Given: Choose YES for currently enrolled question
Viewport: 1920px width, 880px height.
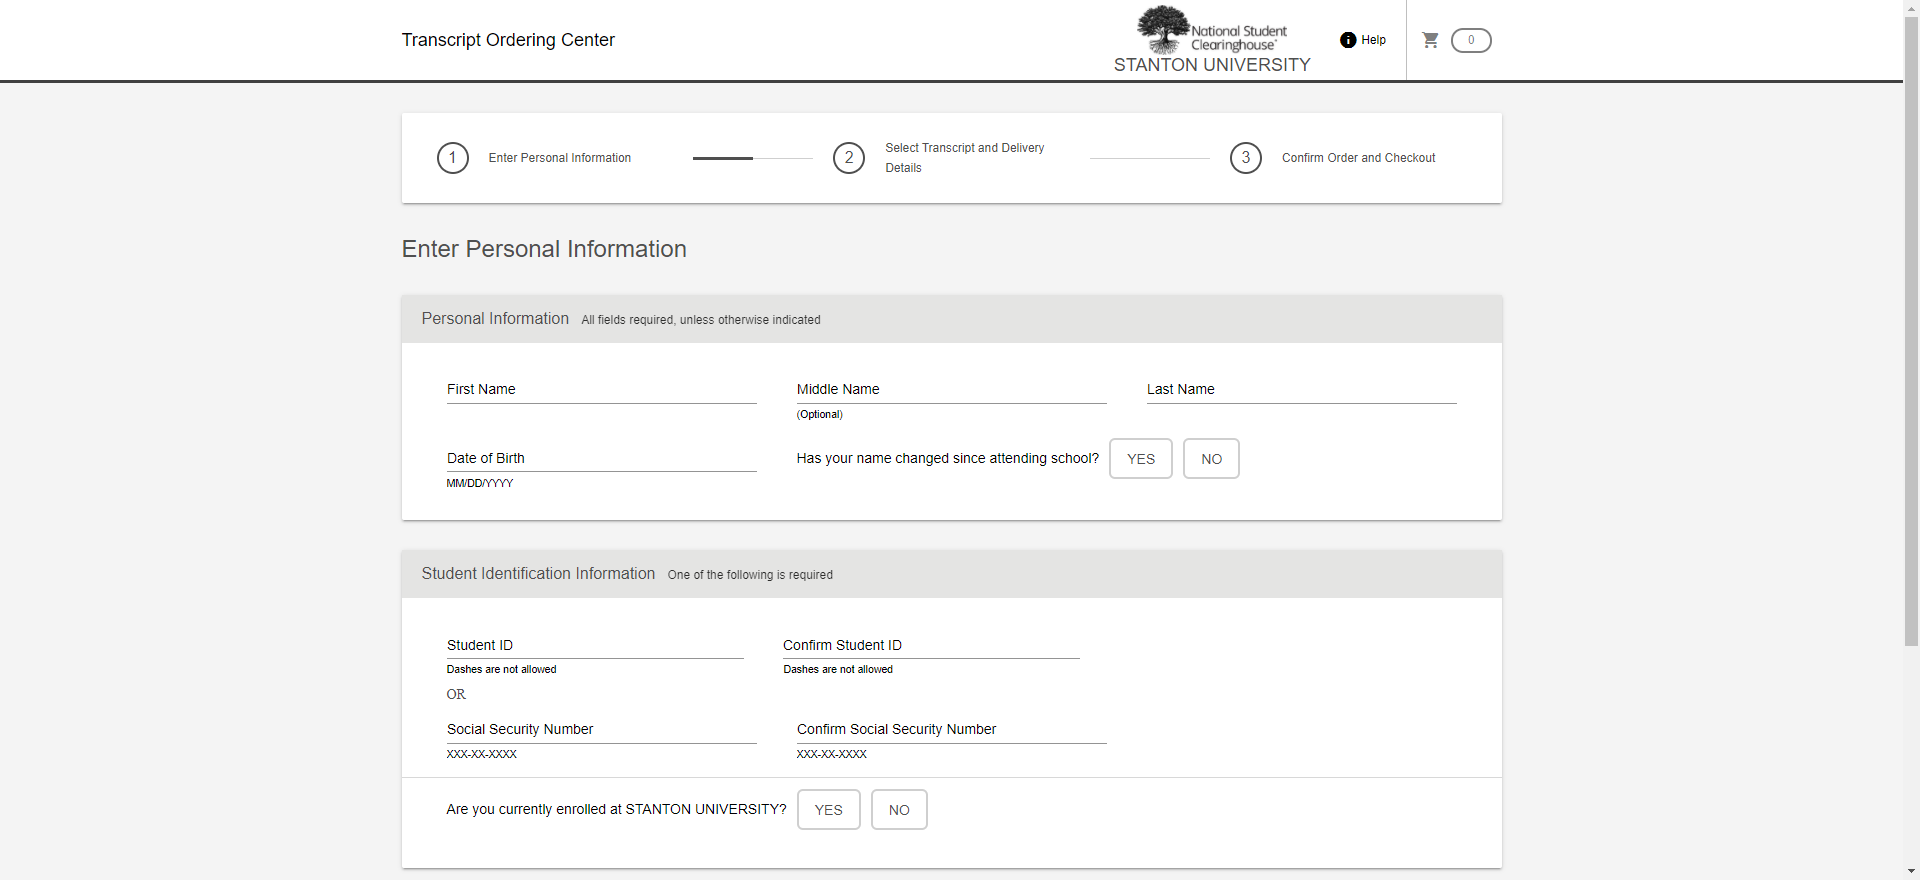Looking at the screenshot, I should [828, 810].
